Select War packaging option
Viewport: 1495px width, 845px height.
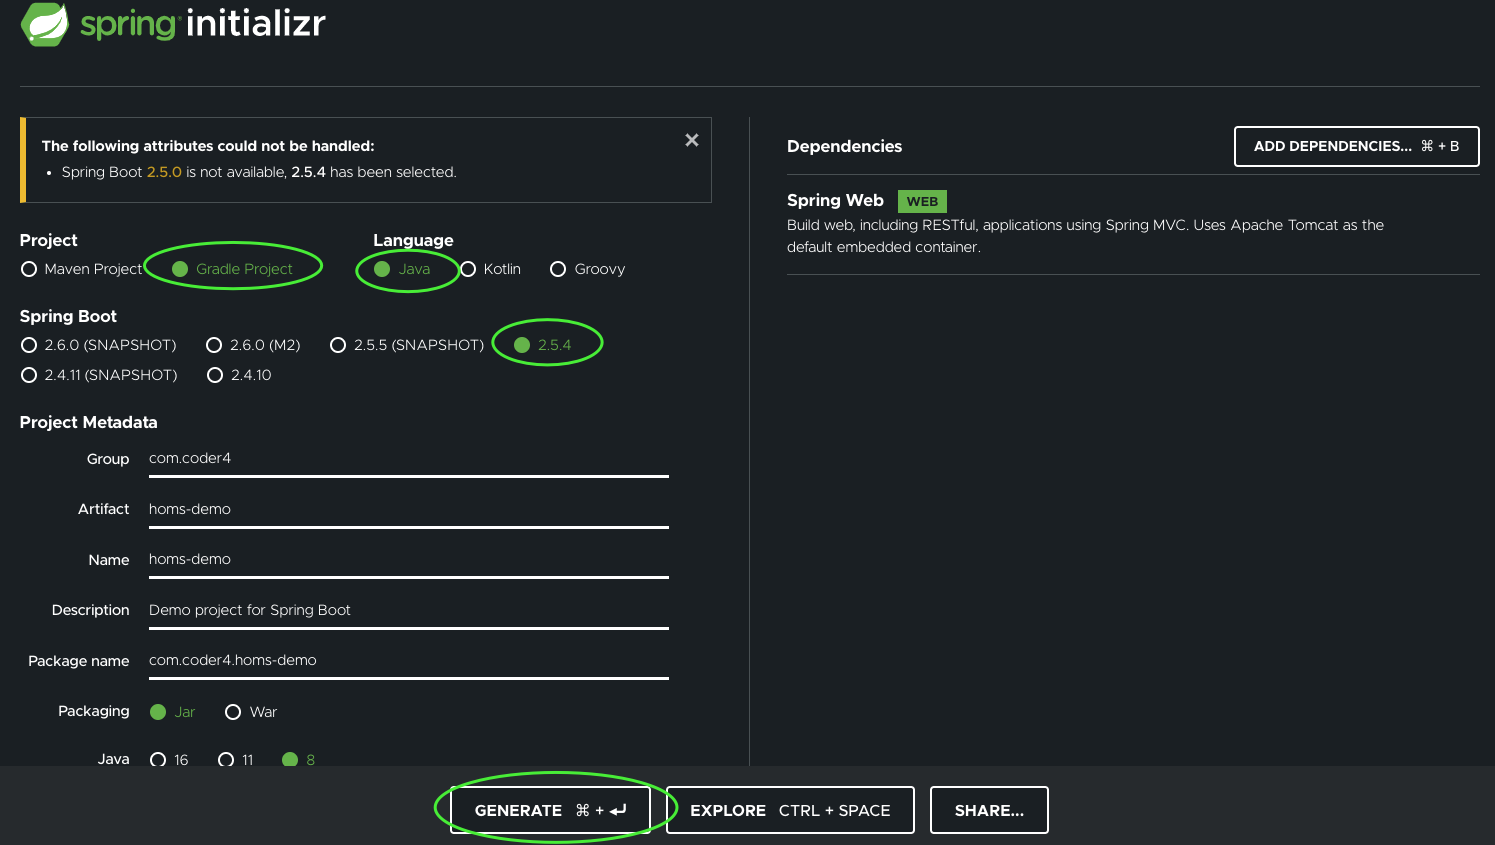coord(233,712)
